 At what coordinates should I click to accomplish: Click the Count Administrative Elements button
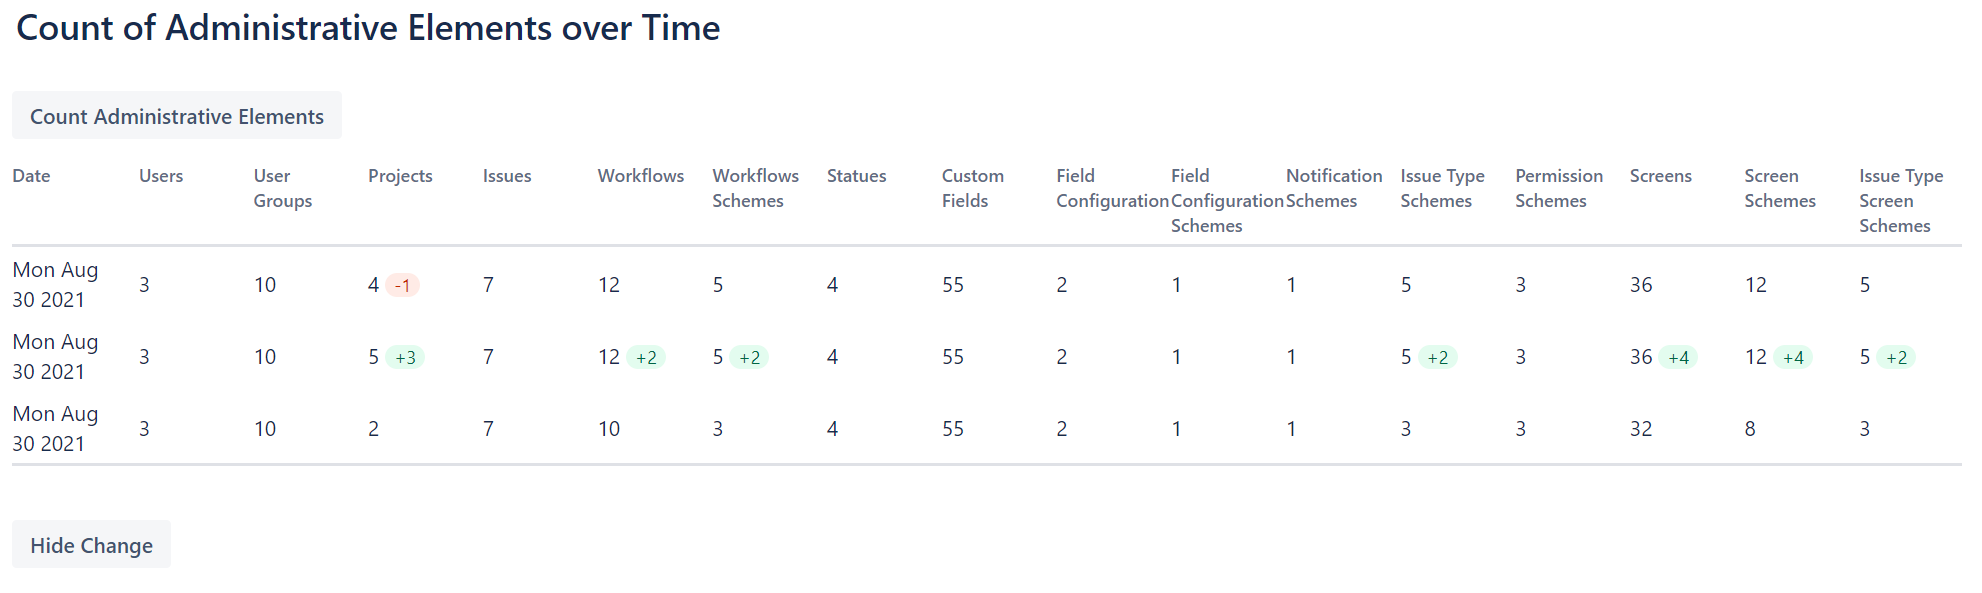coord(177,116)
